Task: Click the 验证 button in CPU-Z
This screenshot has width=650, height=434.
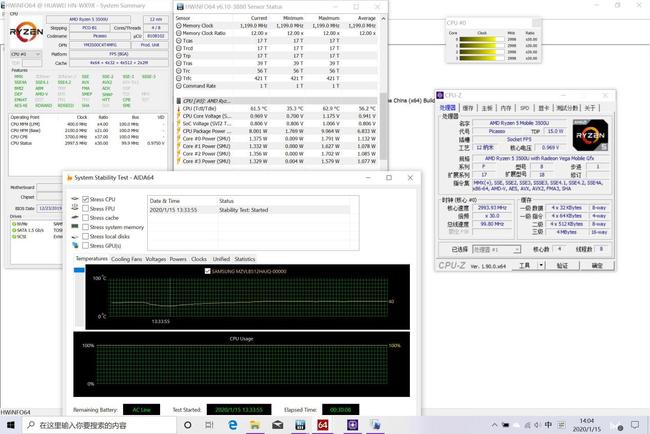Action: click(562, 266)
